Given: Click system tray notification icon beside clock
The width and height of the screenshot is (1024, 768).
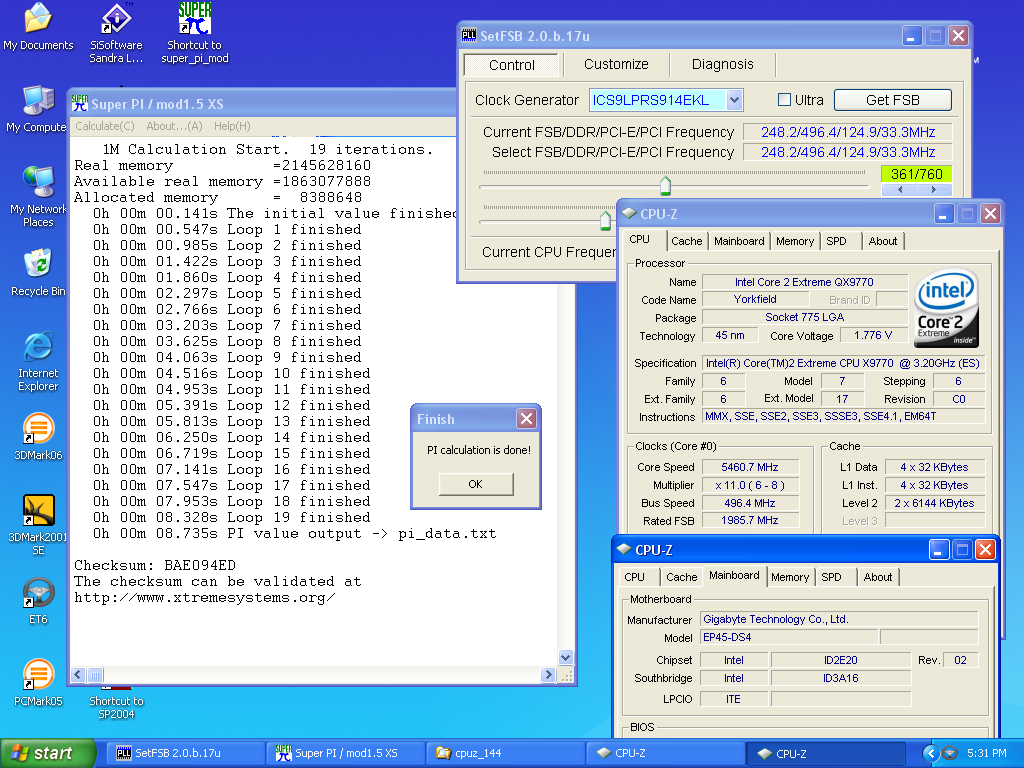Looking at the screenshot, I should pos(950,753).
